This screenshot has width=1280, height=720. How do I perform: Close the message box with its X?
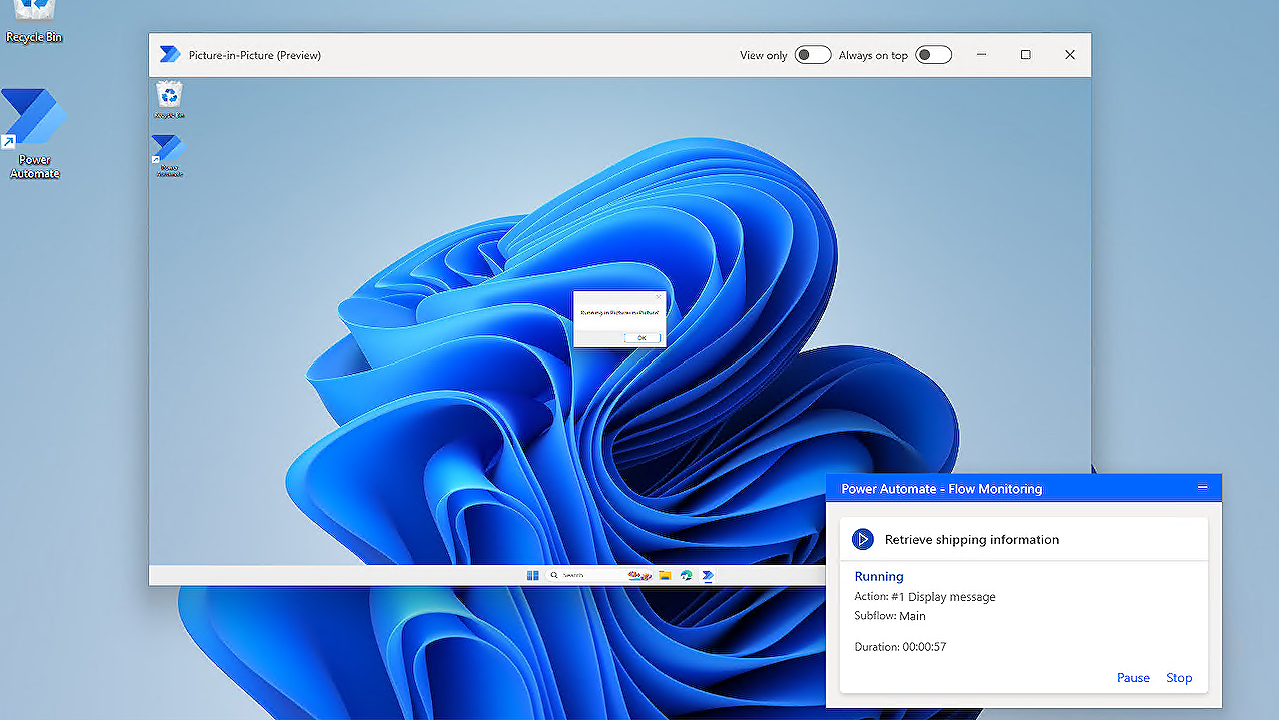tap(657, 296)
